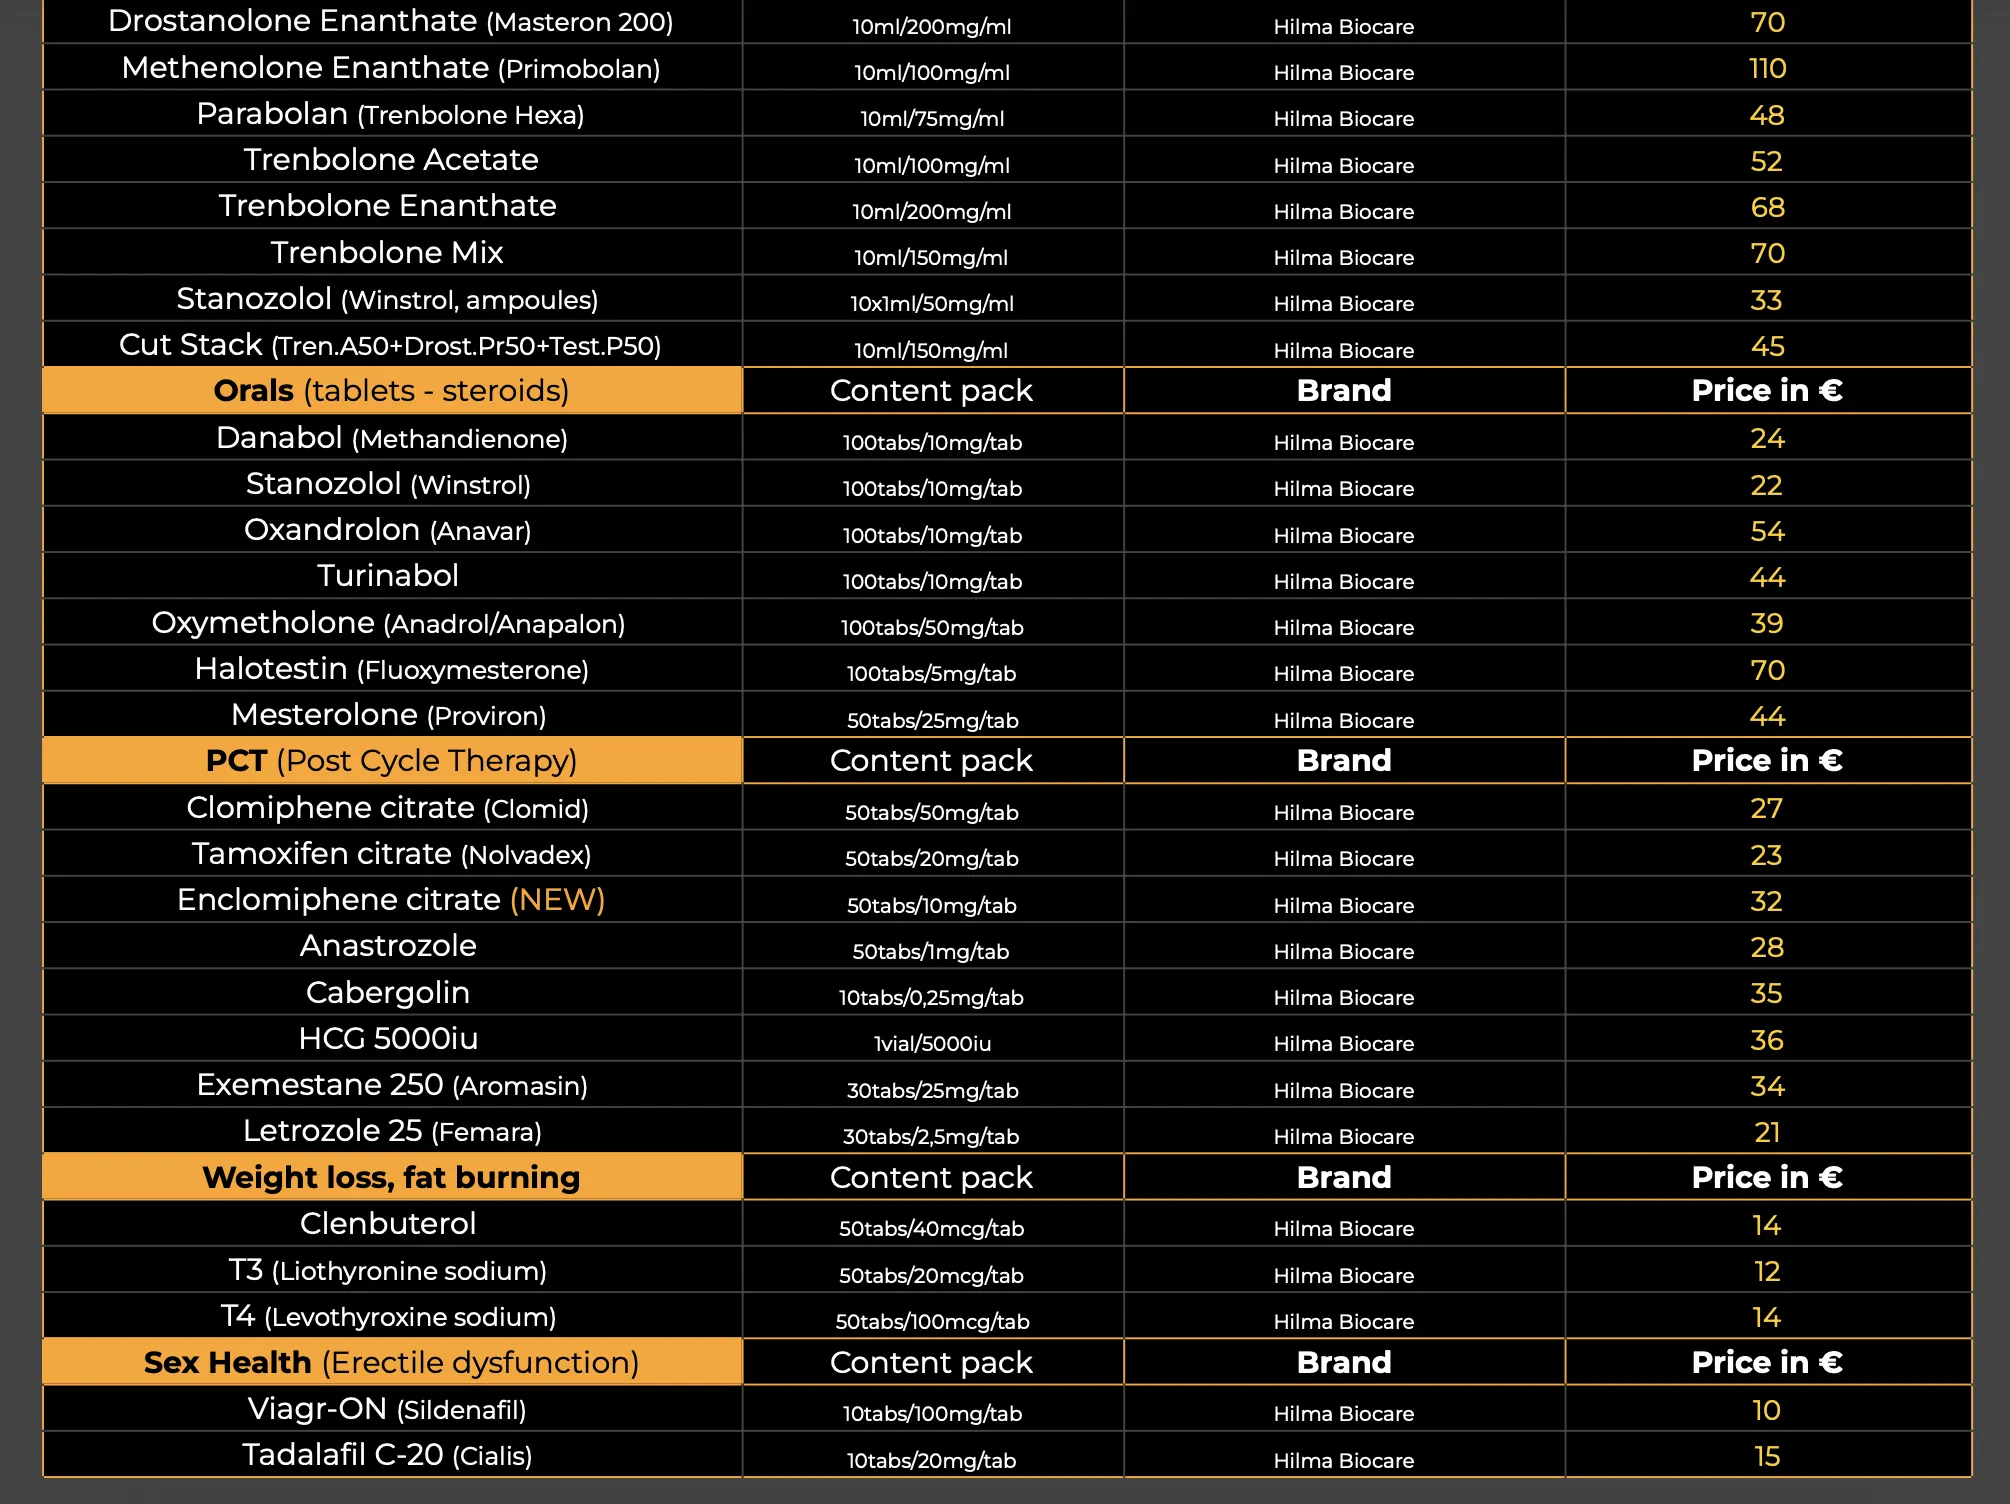The height and width of the screenshot is (1504, 2010).
Task: Click 'Hilma Biocare' brand in Turinabol row
Action: tap(1344, 582)
